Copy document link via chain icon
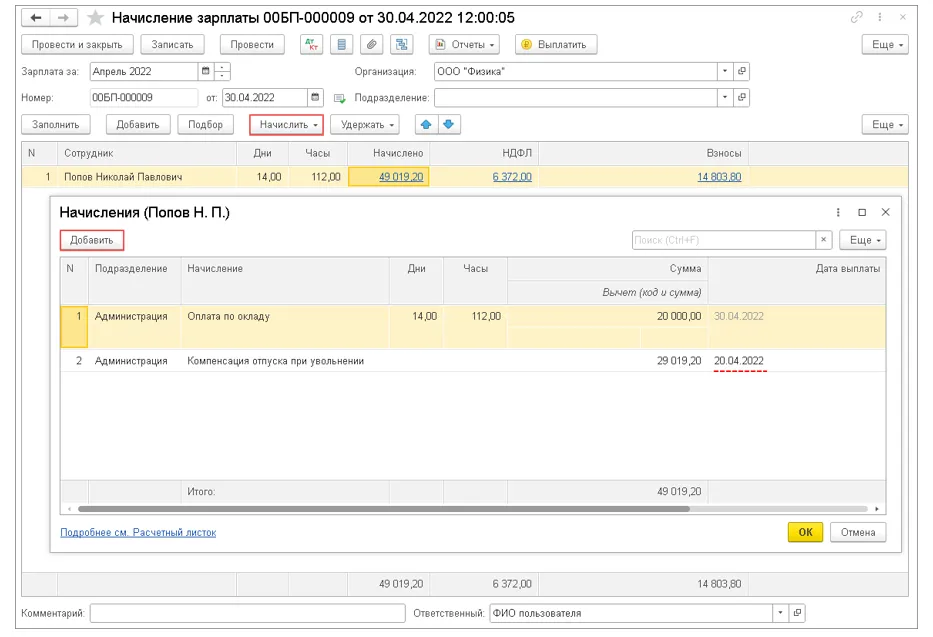The height and width of the screenshot is (637, 933). [x=857, y=18]
